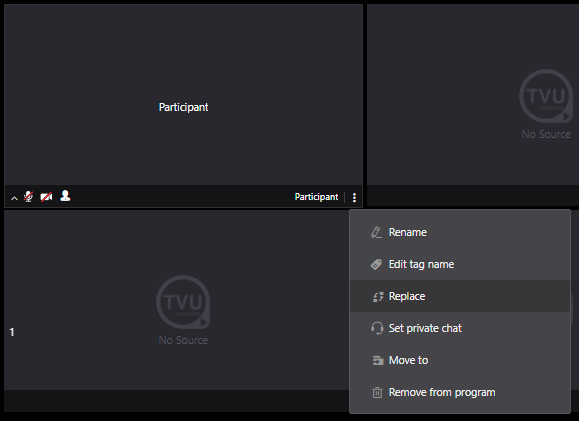Toggle the muted microphone icon

tap(28, 196)
